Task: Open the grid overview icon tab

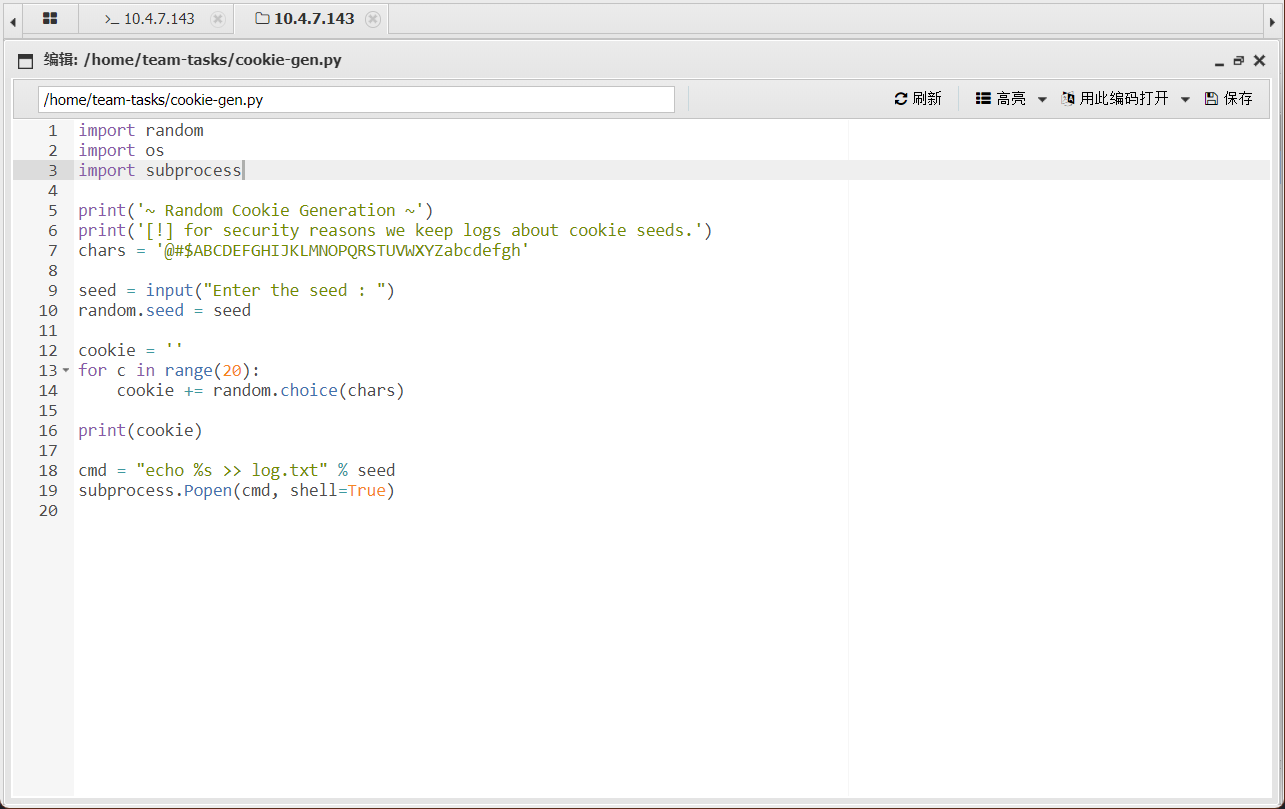Action: click(x=50, y=19)
